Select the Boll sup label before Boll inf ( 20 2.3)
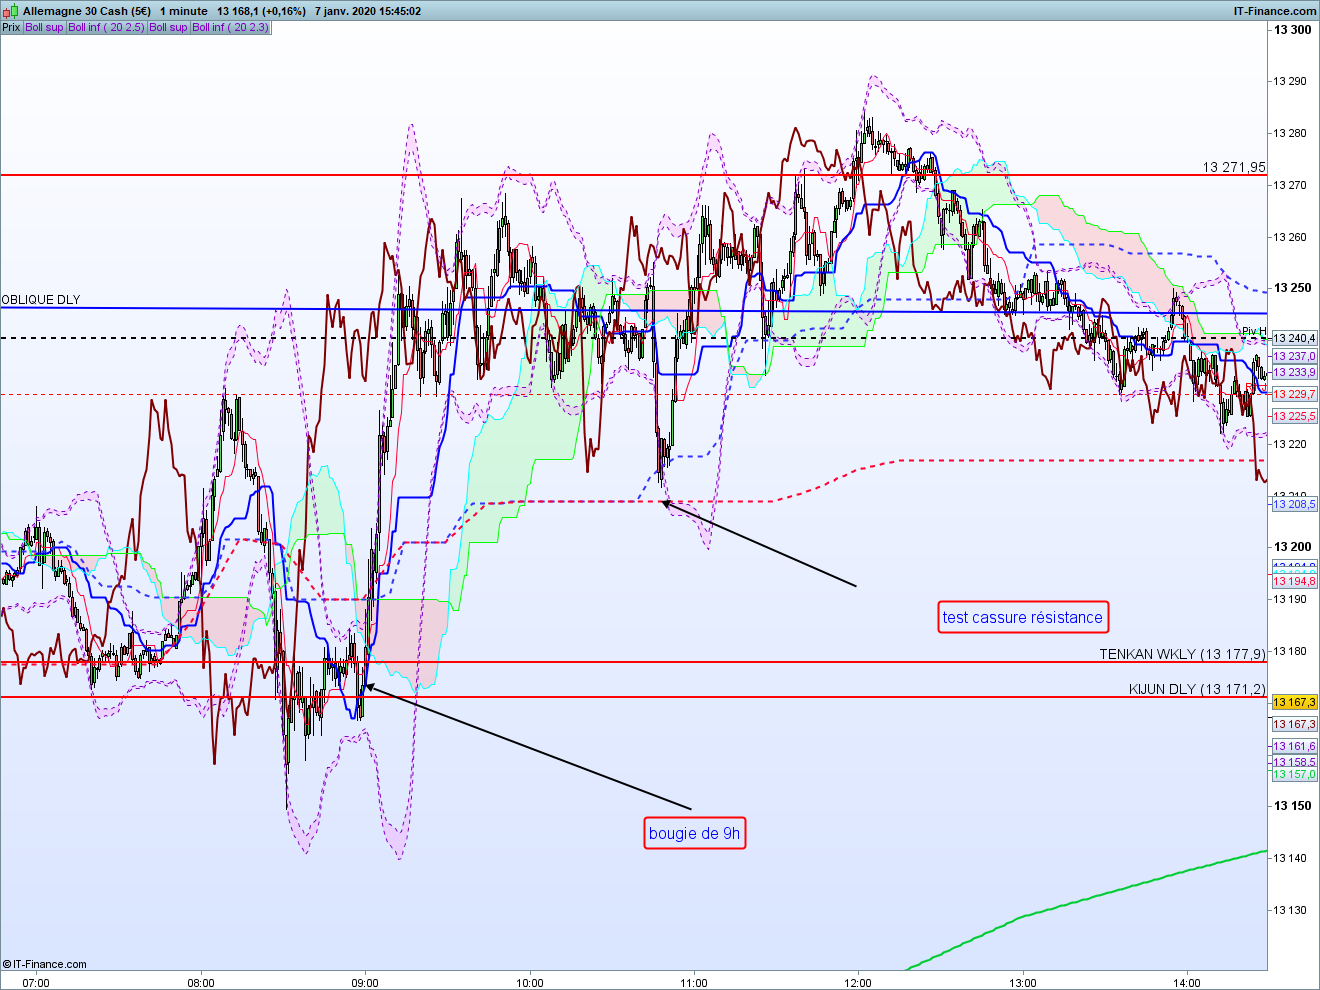This screenshot has height=990, width=1320. (x=168, y=27)
